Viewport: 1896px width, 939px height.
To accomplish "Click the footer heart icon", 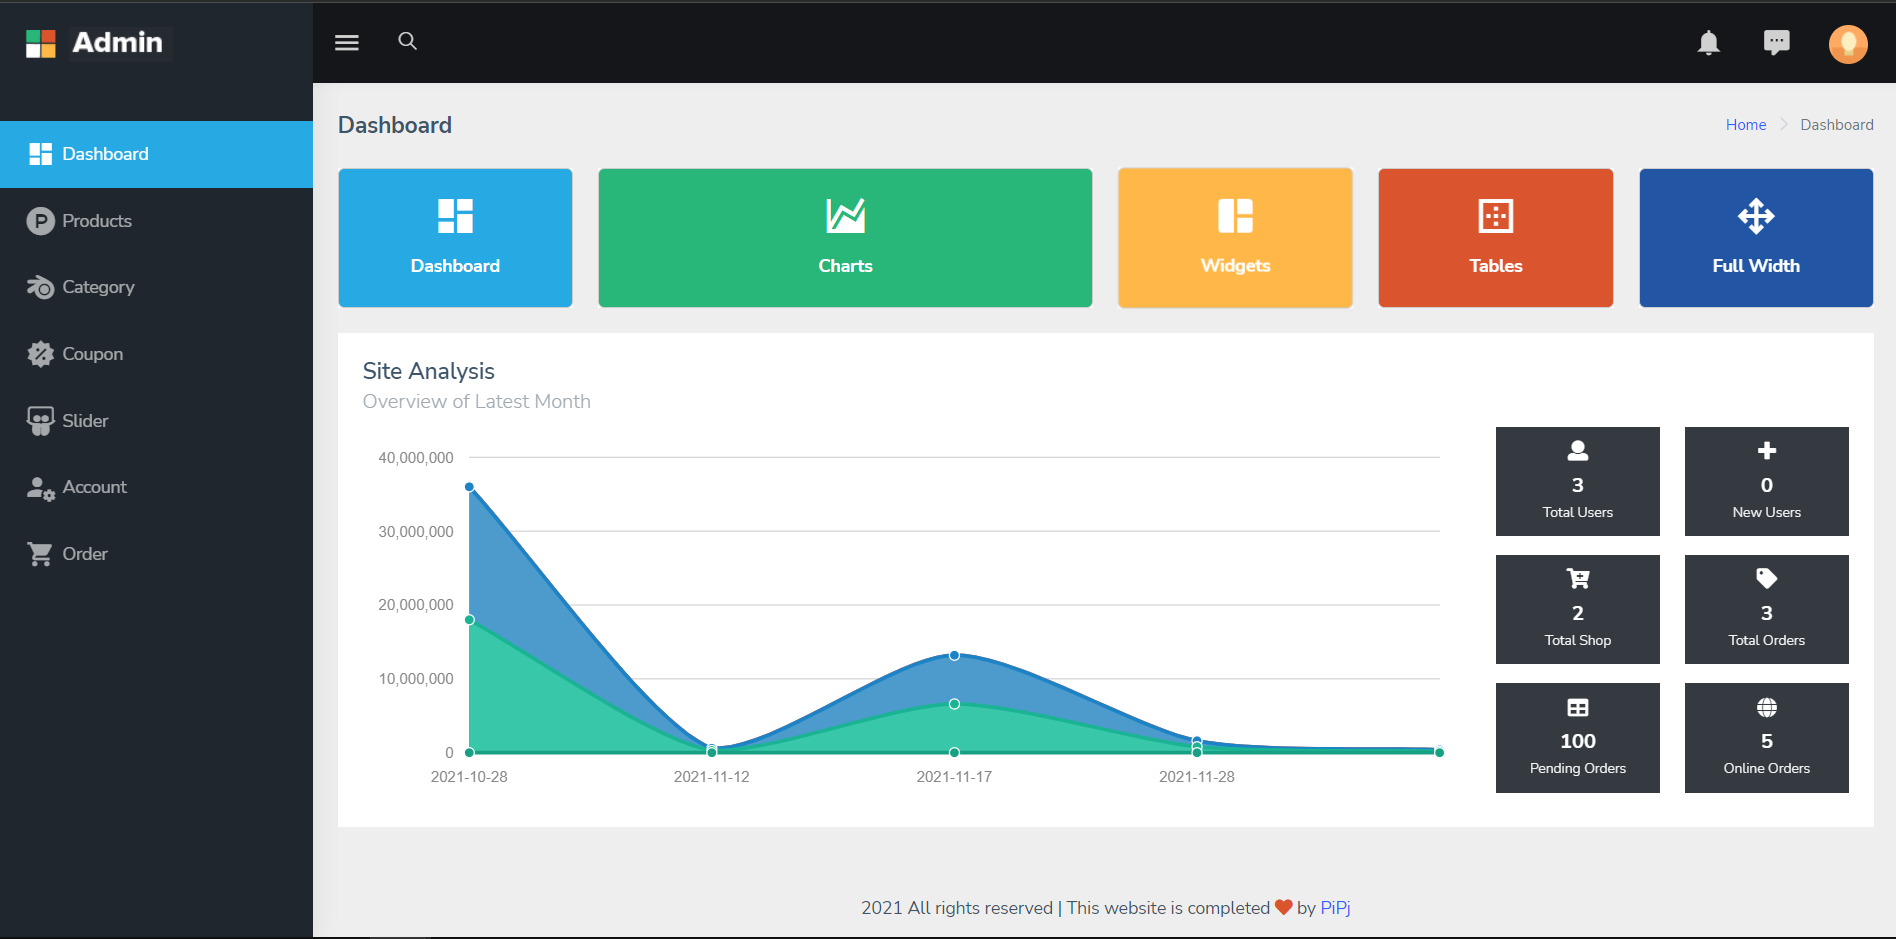I will (x=1284, y=907).
